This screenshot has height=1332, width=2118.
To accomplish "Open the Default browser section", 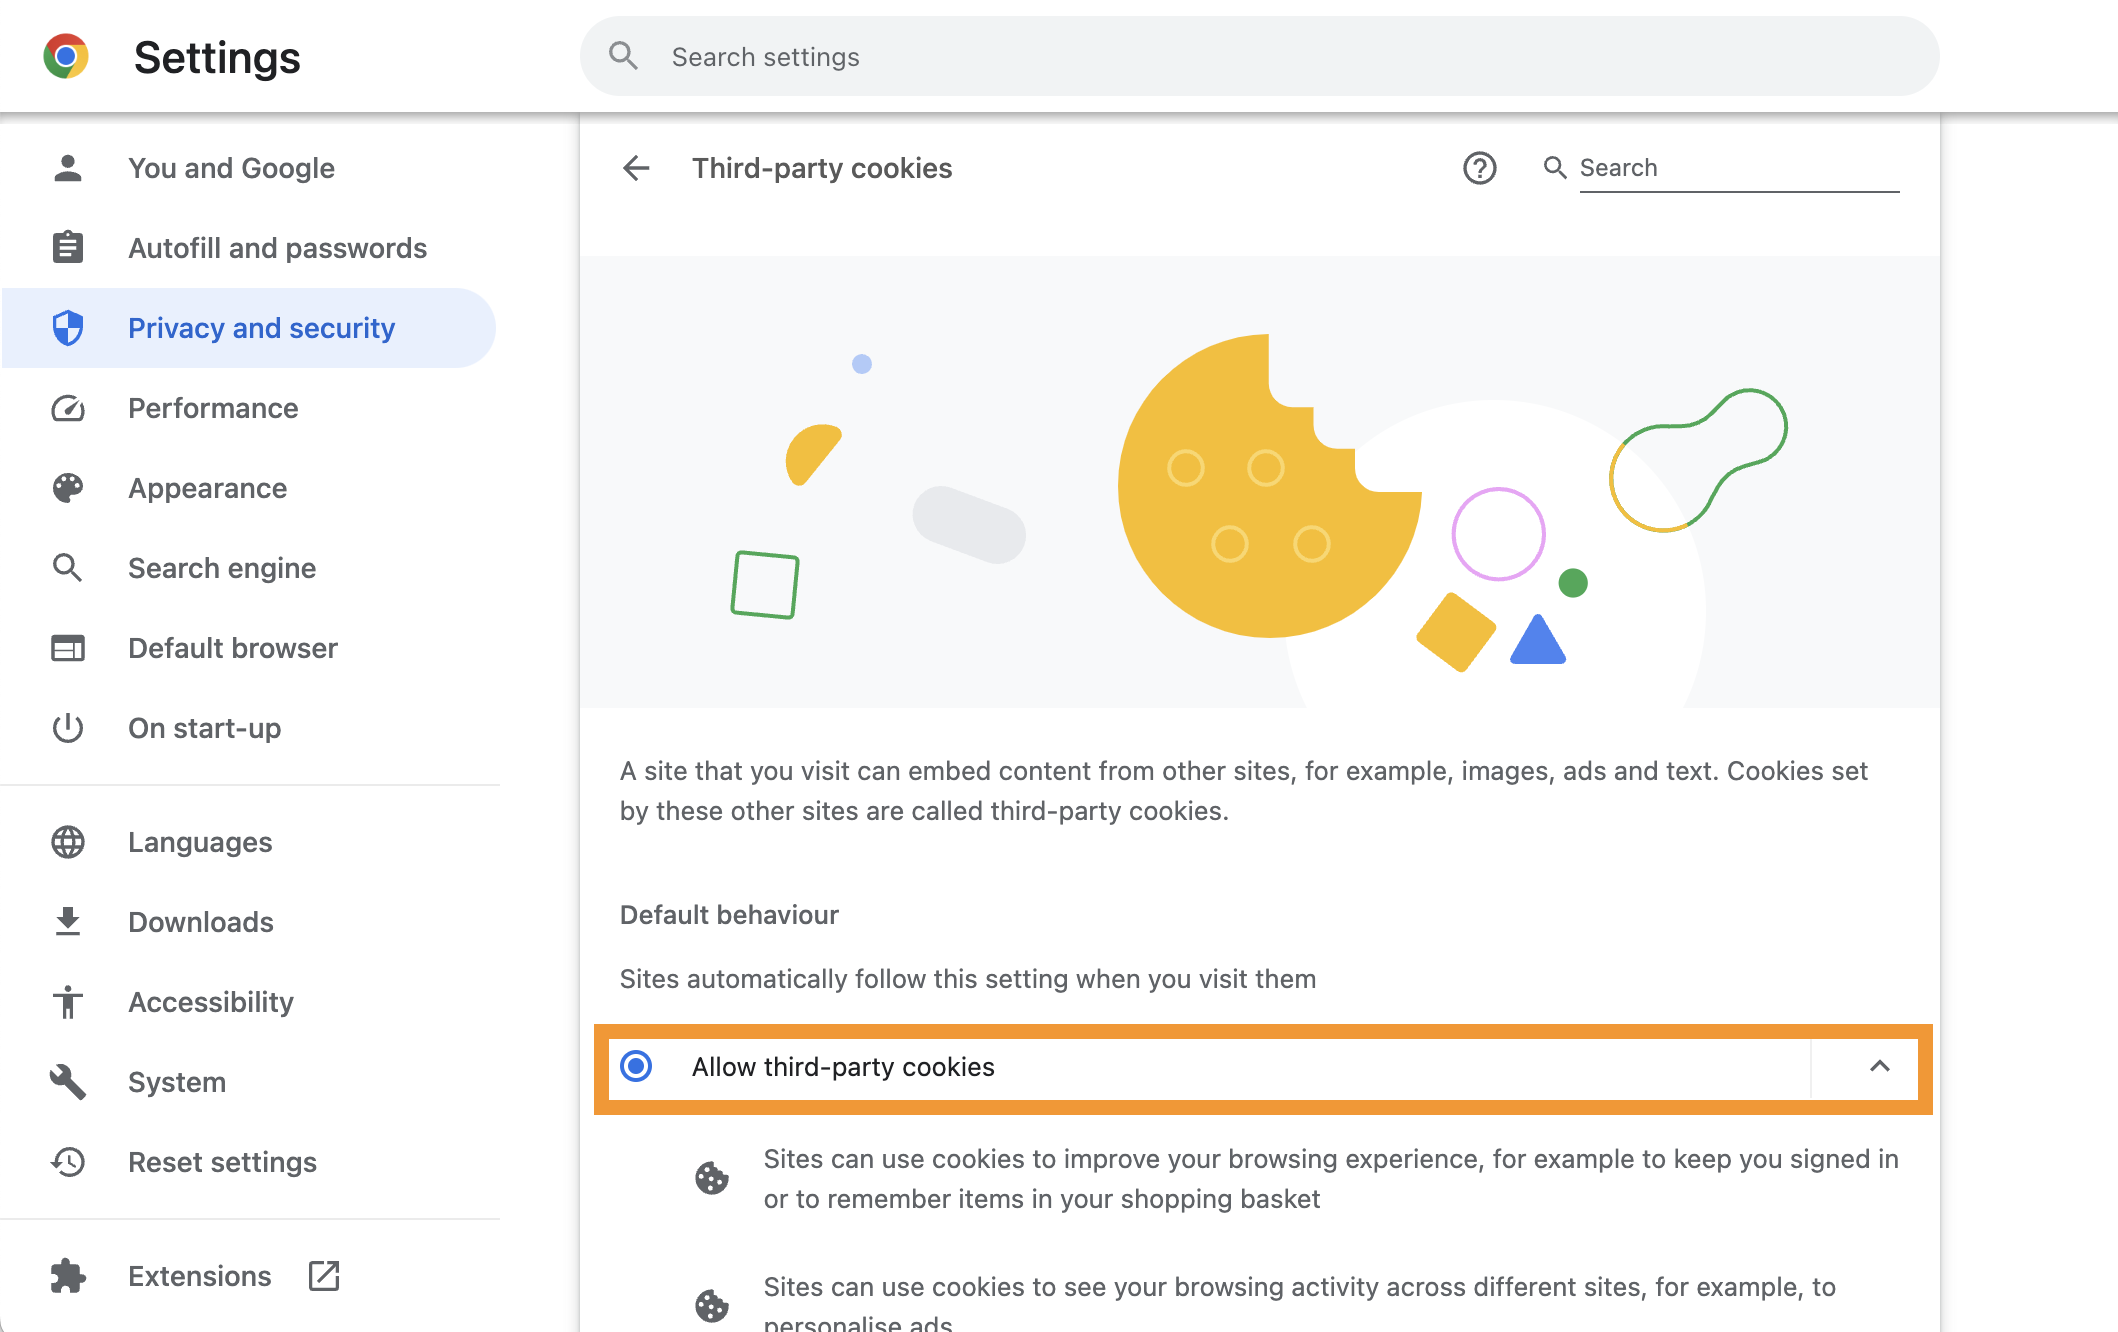I will pos(232,648).
